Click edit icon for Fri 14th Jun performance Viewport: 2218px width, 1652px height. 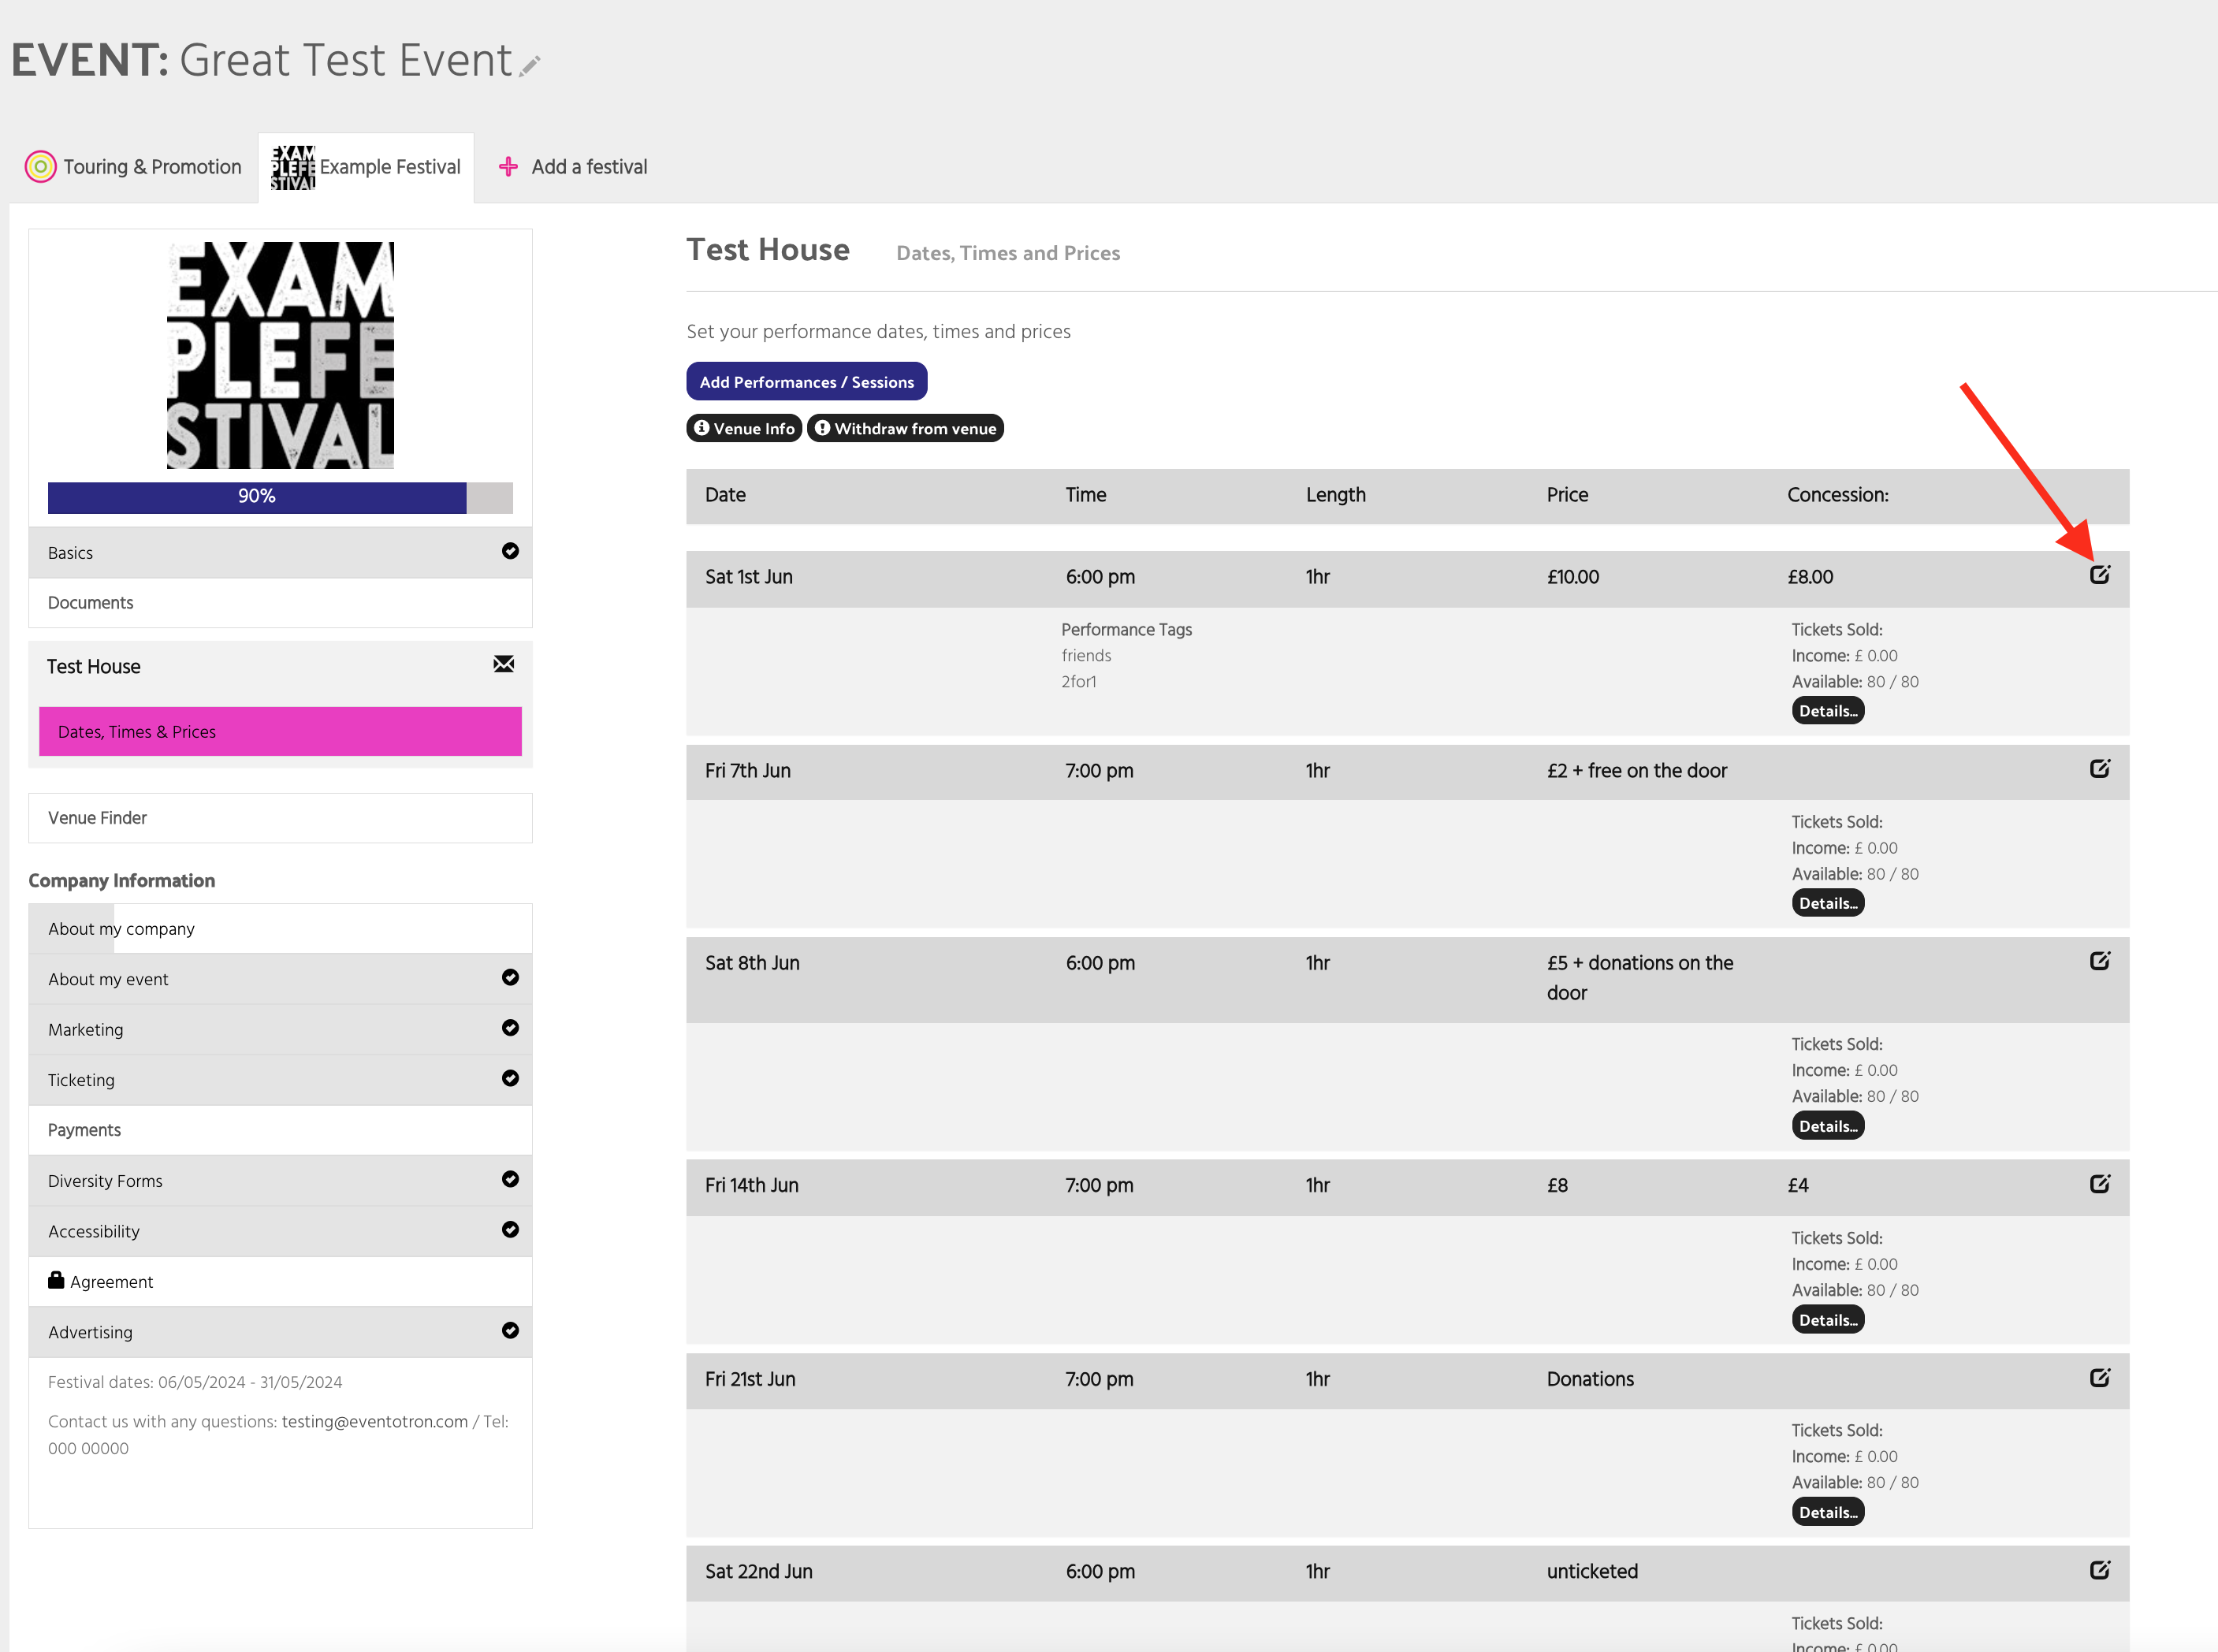(2099, 1184)
